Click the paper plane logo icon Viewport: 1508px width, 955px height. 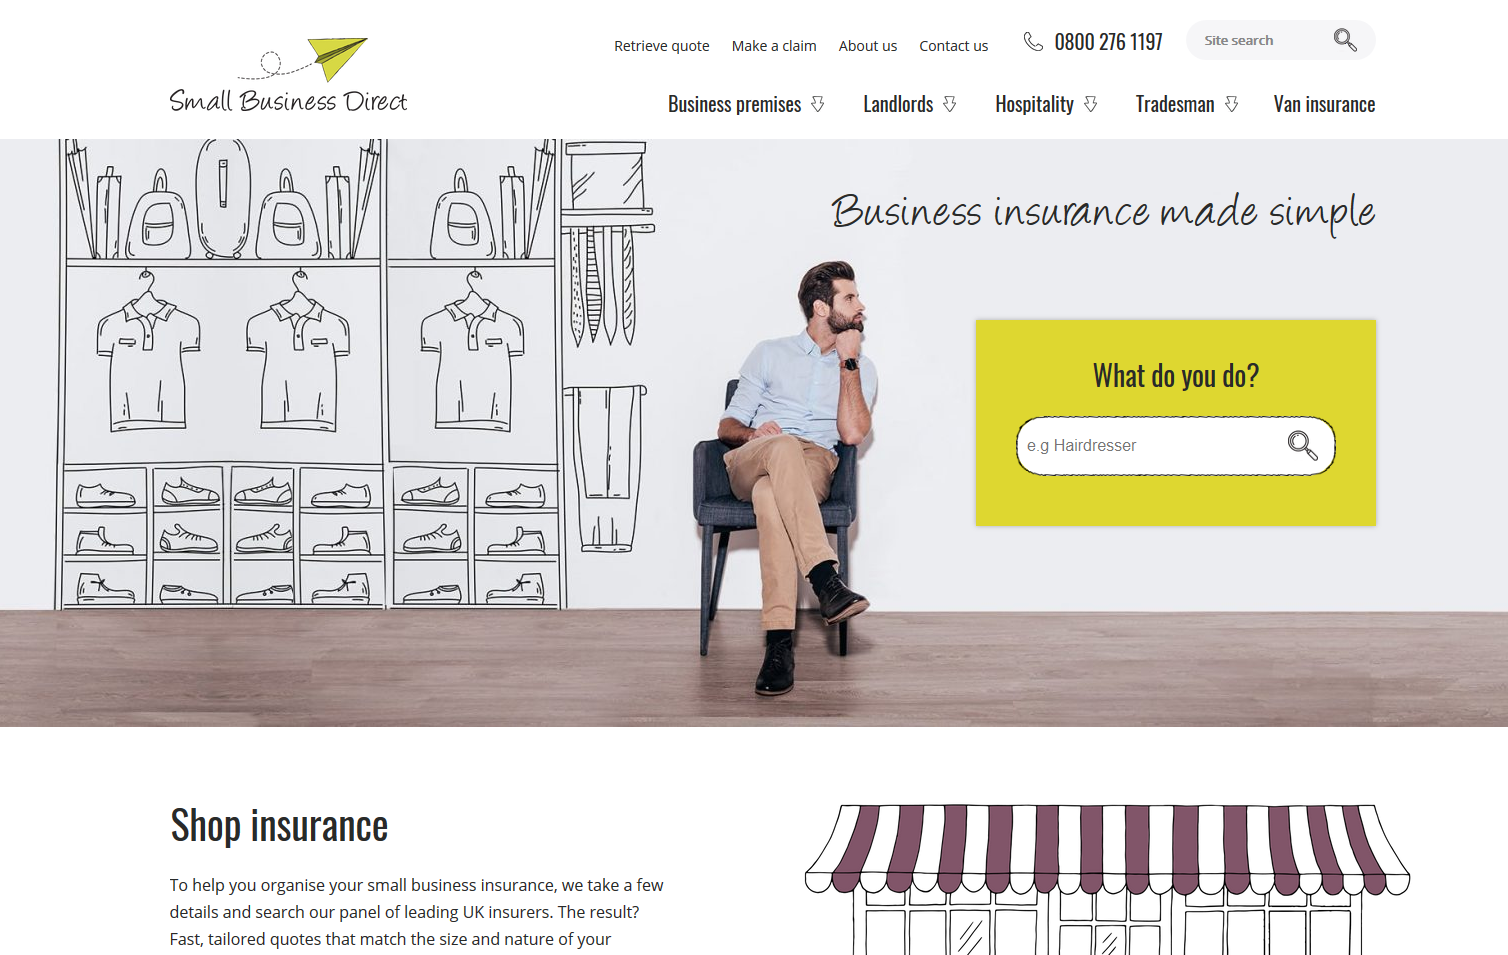point(337,58)
